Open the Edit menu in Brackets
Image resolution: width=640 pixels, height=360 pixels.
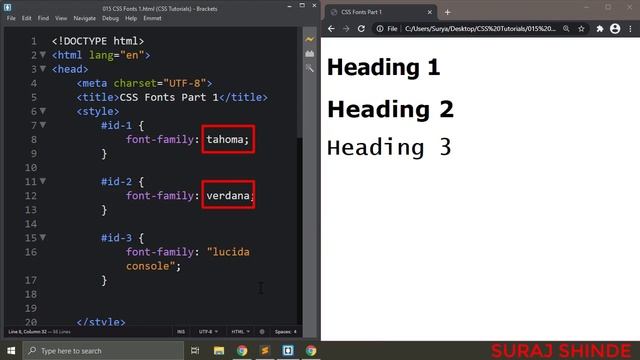(x=27, y=18)
